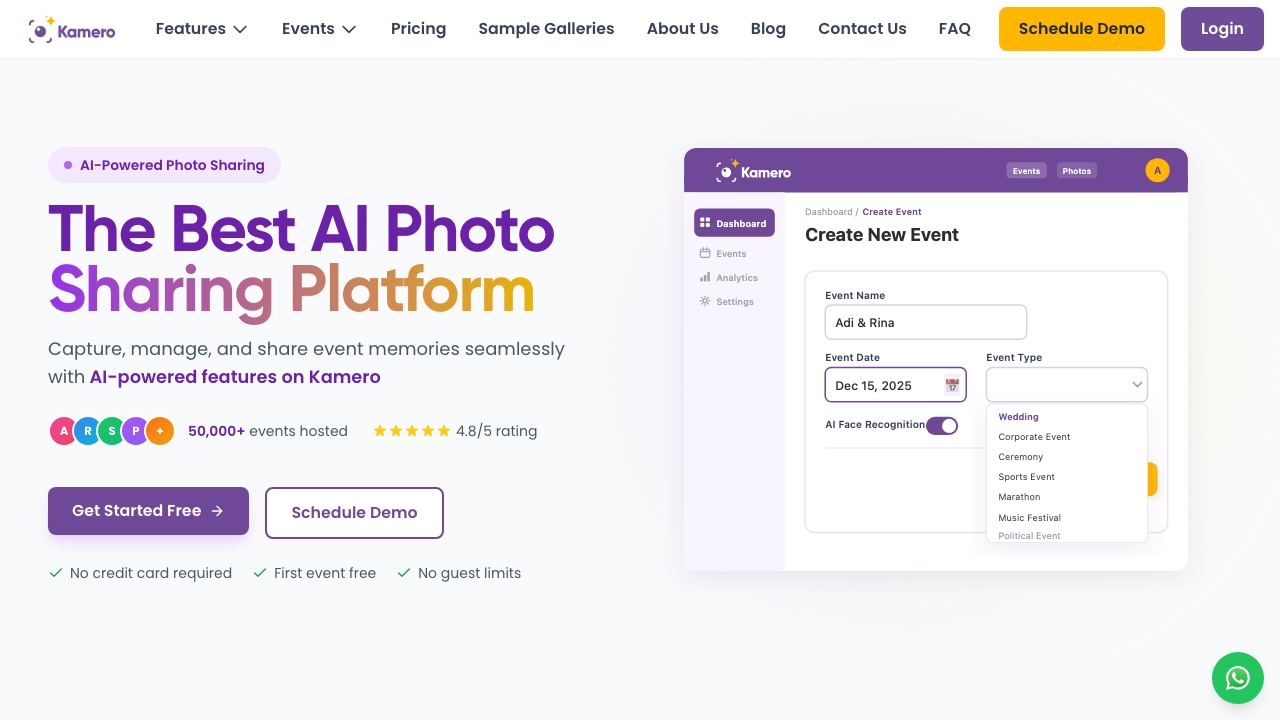
Task: Click the blue 'R' avatar circle
Action: click(x=87, y=431)
